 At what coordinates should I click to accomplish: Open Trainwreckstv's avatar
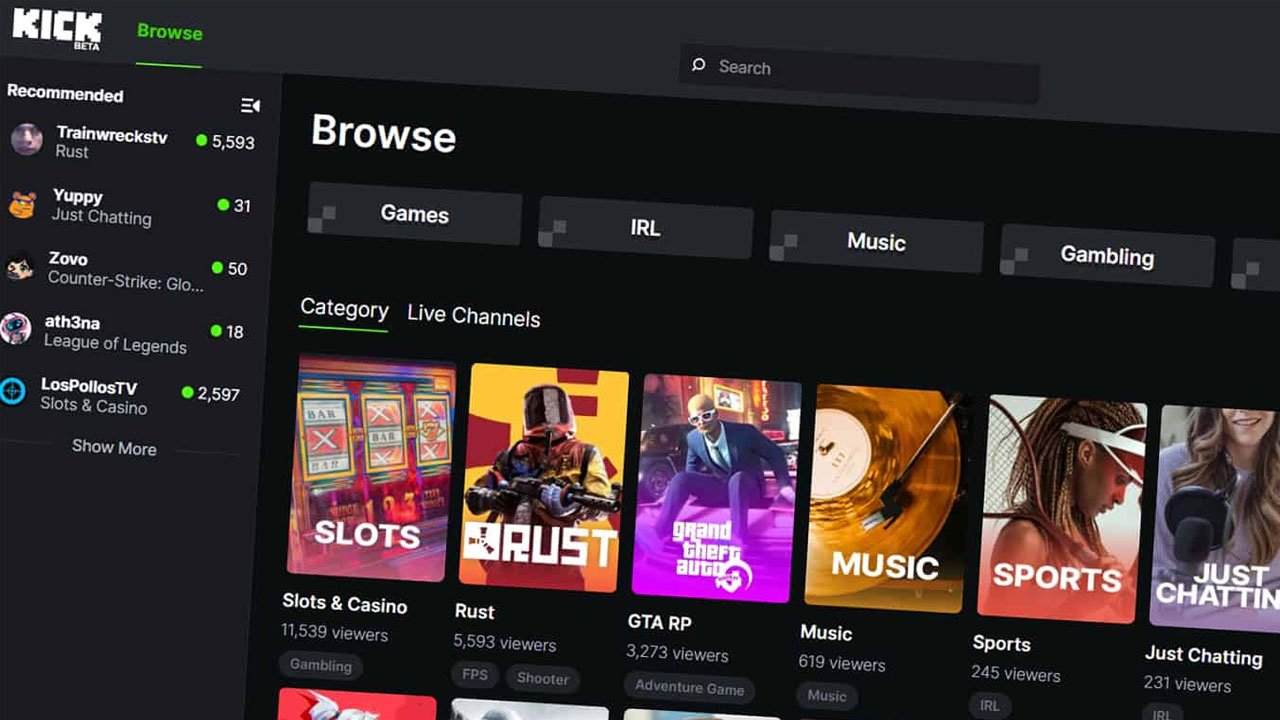(x=27, y=139)
